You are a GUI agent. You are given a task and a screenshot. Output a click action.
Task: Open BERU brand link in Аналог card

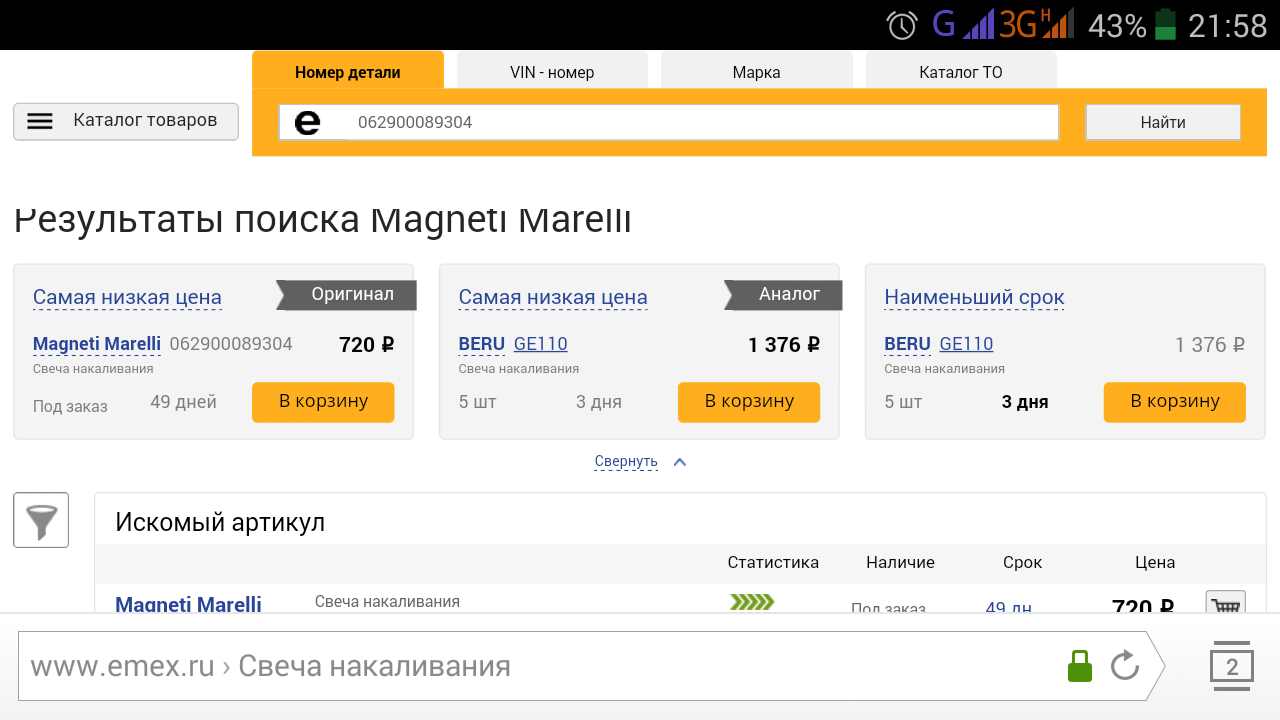(x=482, y=344)
